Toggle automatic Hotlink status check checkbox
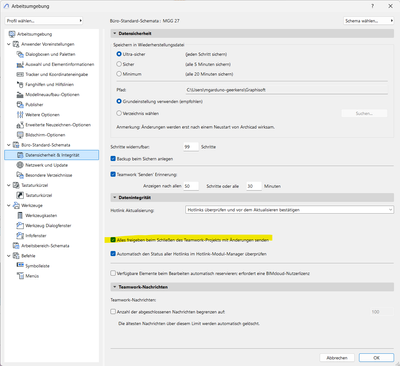The image size is (400, 366). click(x=113, y=254)
